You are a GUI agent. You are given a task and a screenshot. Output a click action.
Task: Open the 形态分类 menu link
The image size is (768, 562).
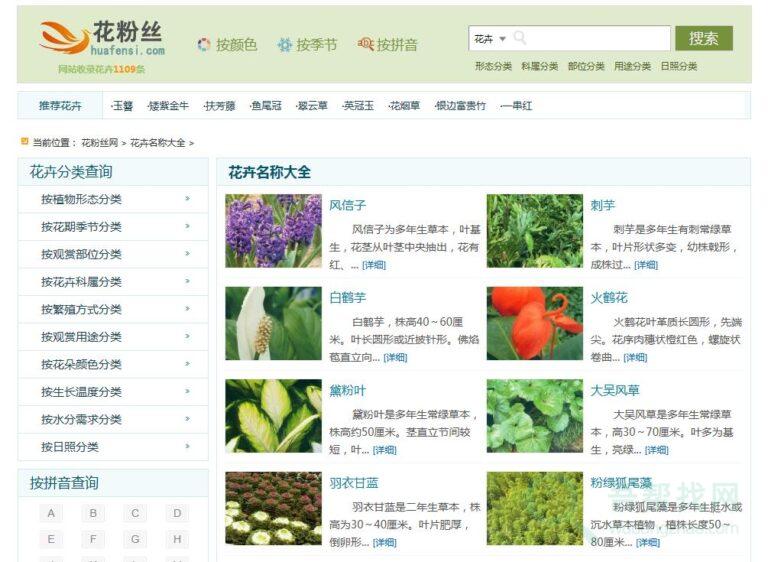pos(493,67)
